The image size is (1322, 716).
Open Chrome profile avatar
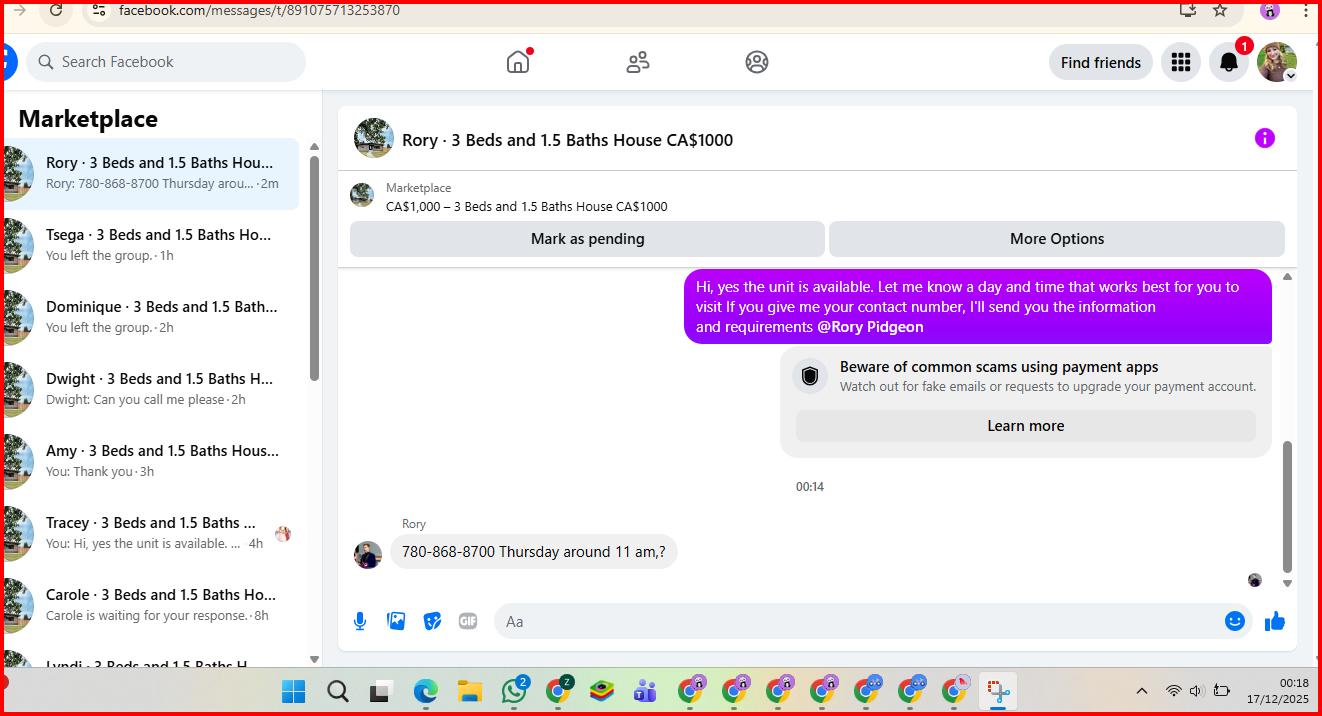[x=1270, y=10]
